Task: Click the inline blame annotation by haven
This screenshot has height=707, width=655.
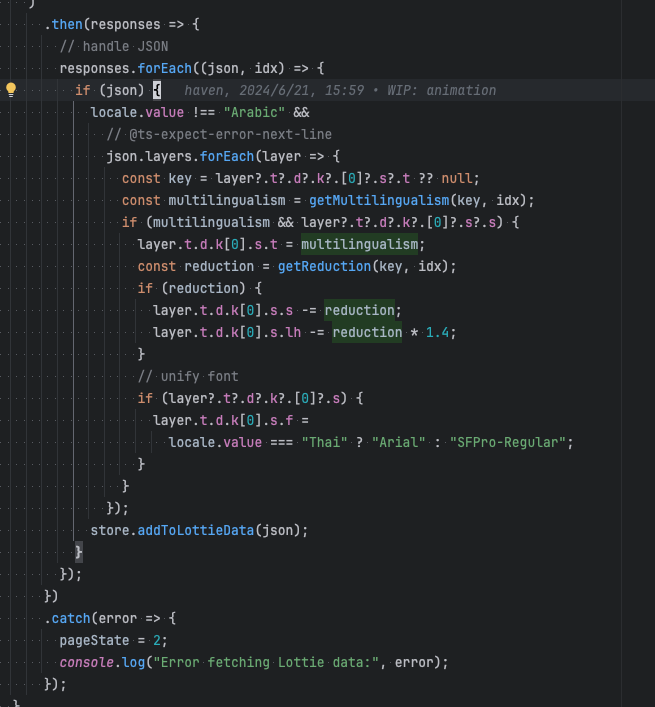Action: [x=340, y=91]
